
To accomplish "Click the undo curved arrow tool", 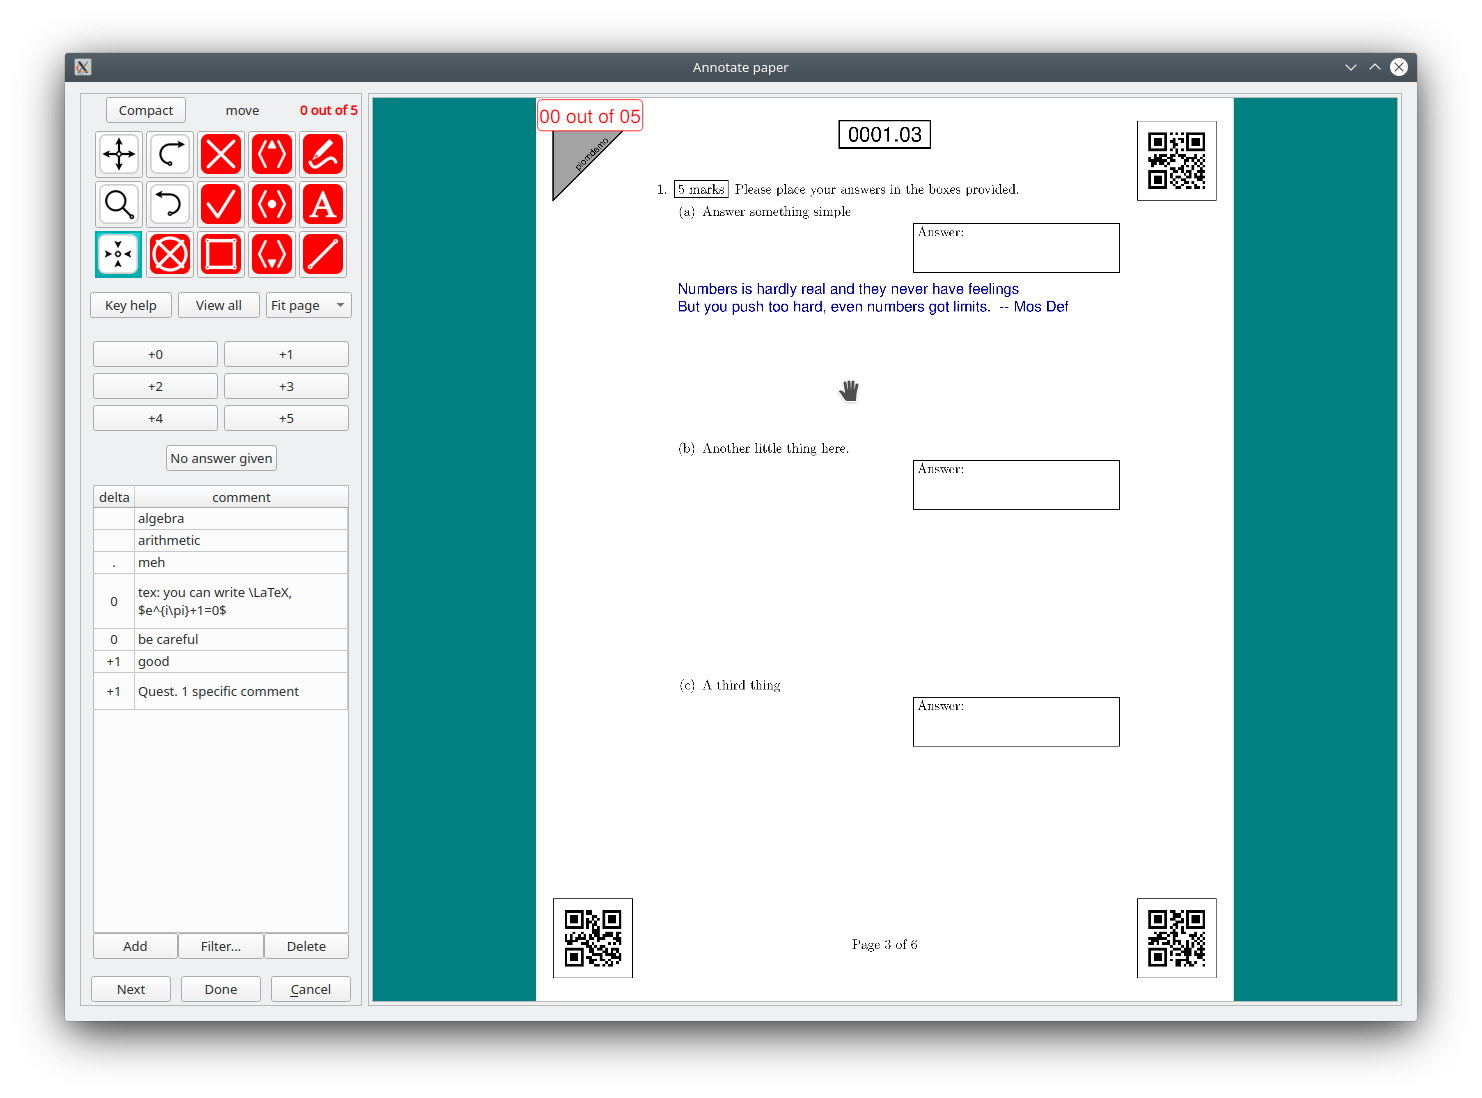I will [x=170, y=204].
